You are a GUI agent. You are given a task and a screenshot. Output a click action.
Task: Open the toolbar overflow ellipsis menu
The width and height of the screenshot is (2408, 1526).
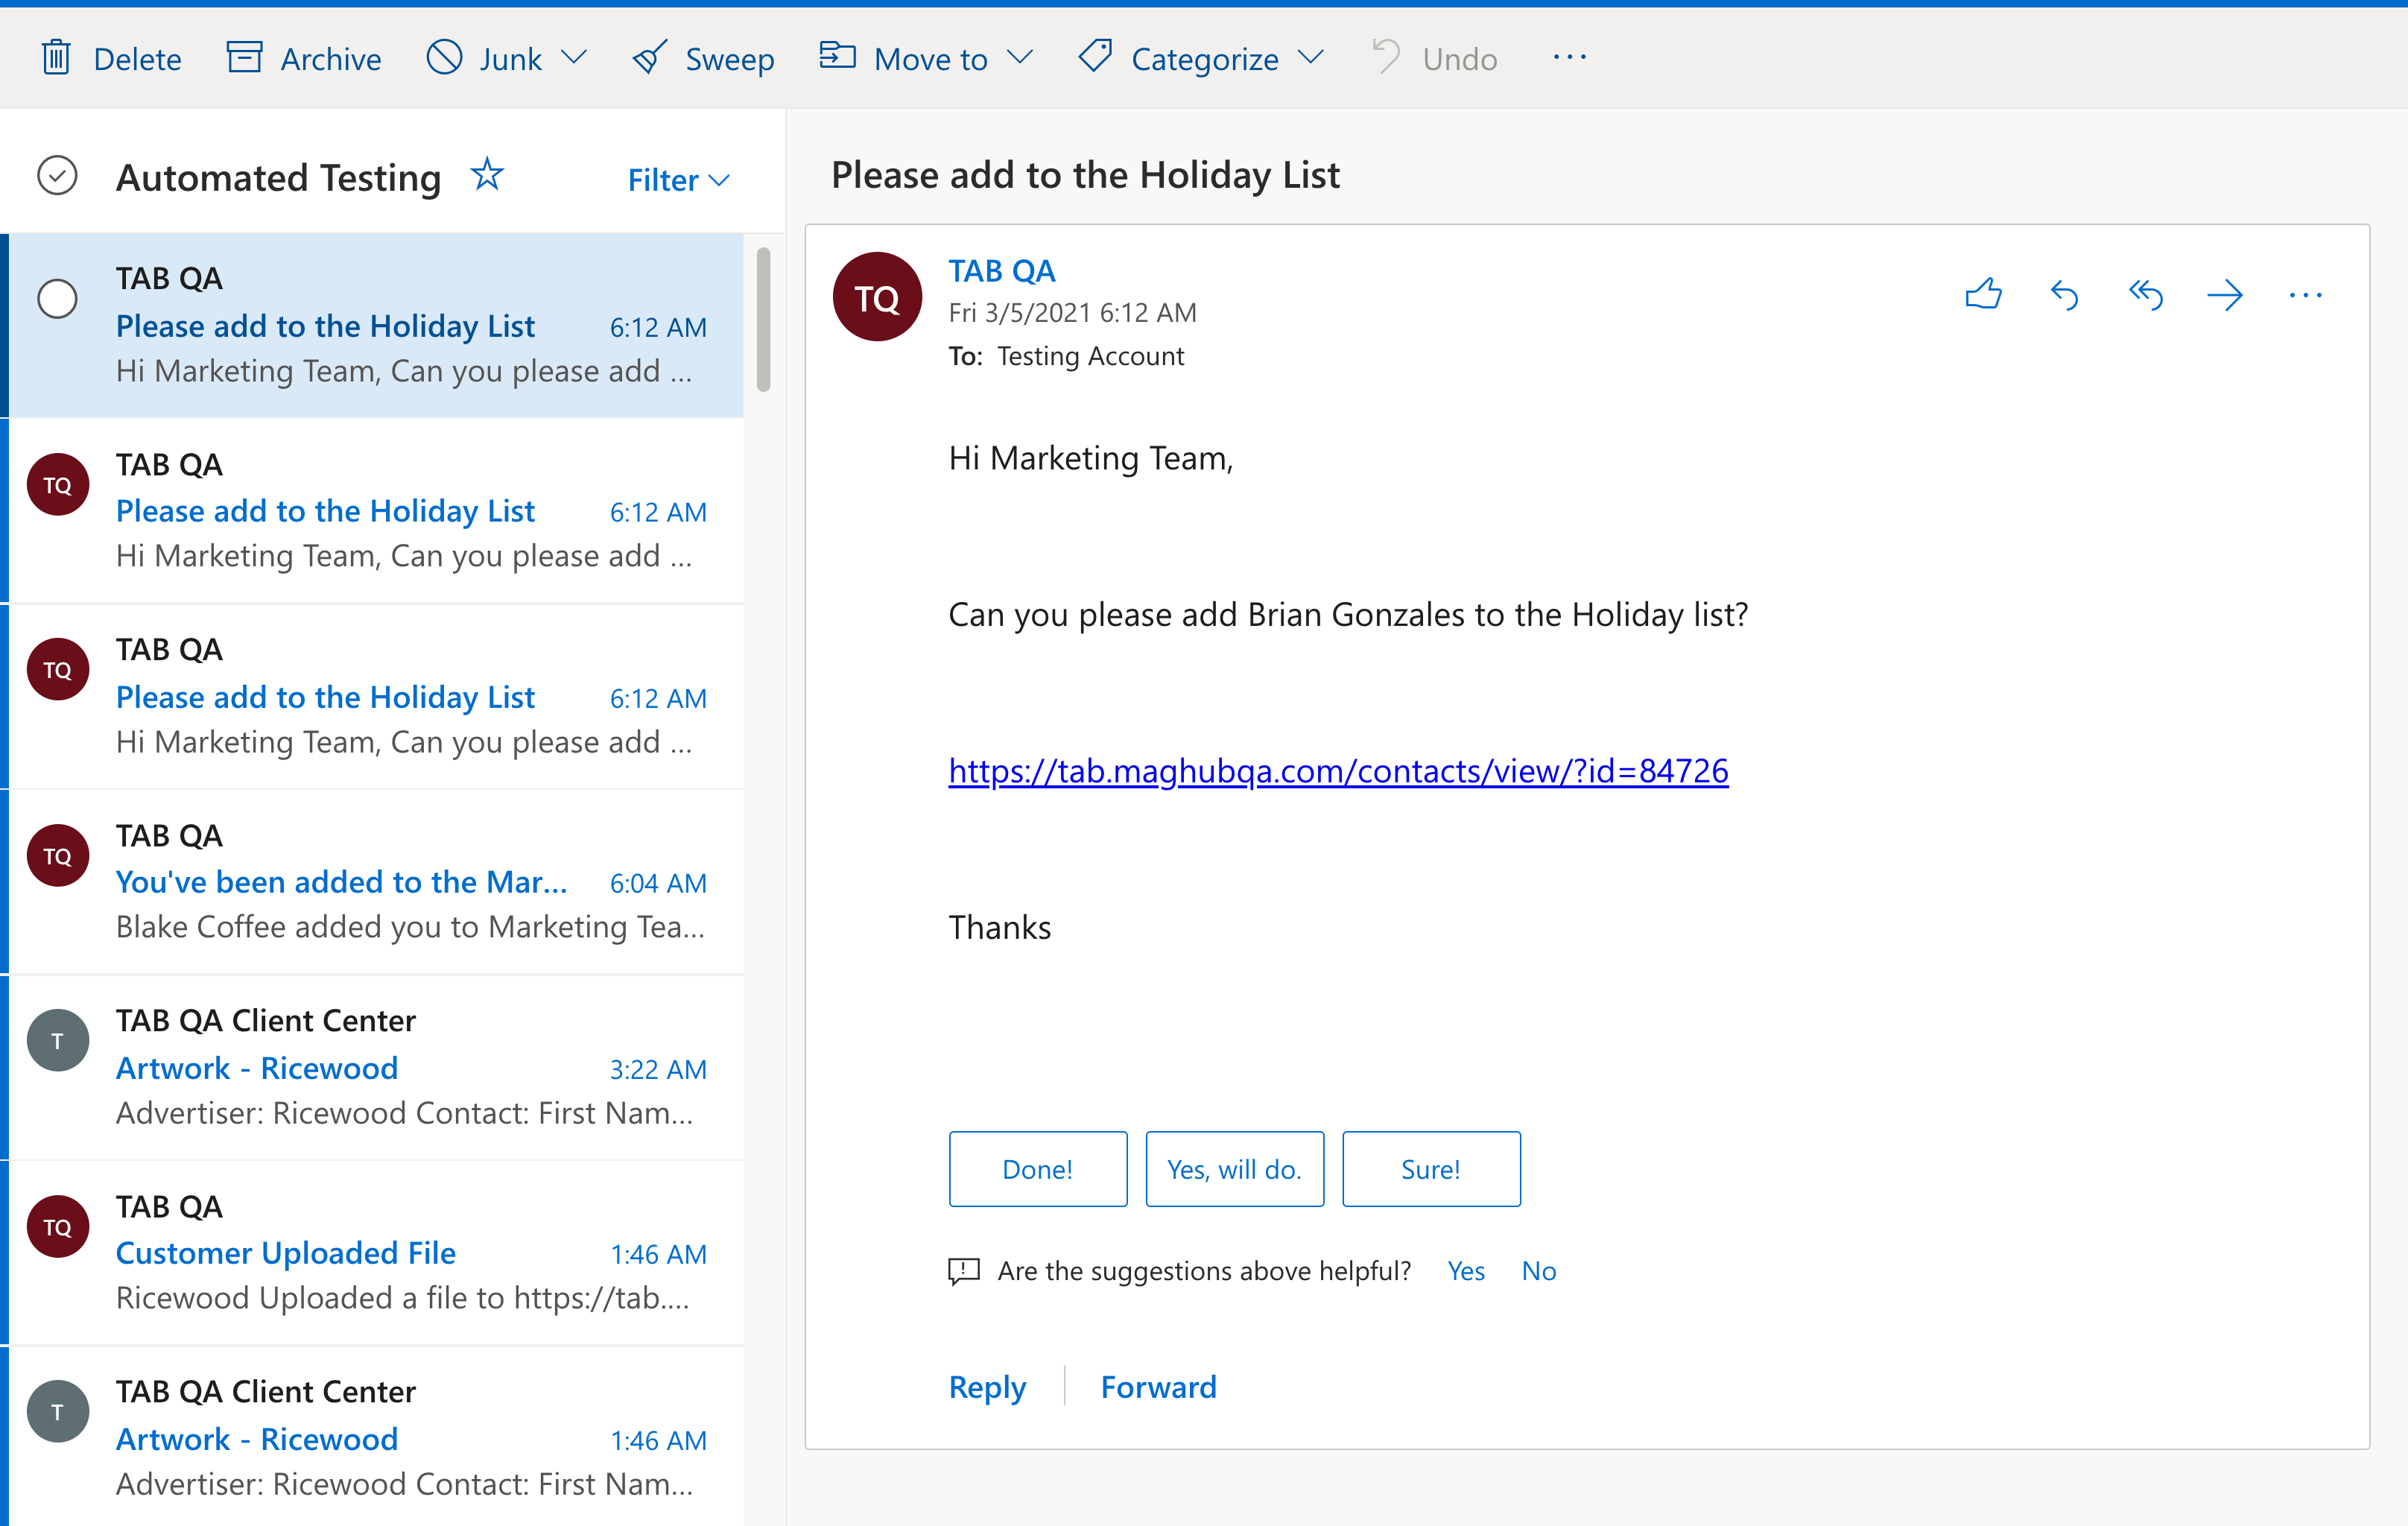(x=1569, y=58)
